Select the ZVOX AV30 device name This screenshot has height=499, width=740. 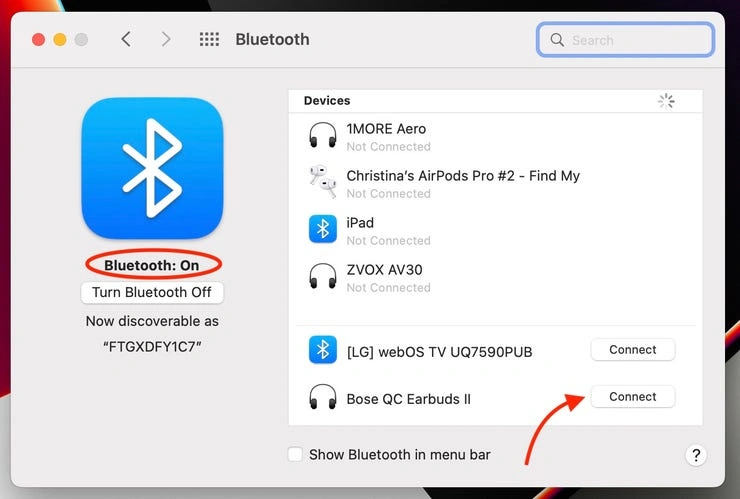click(x=385, y=270)
